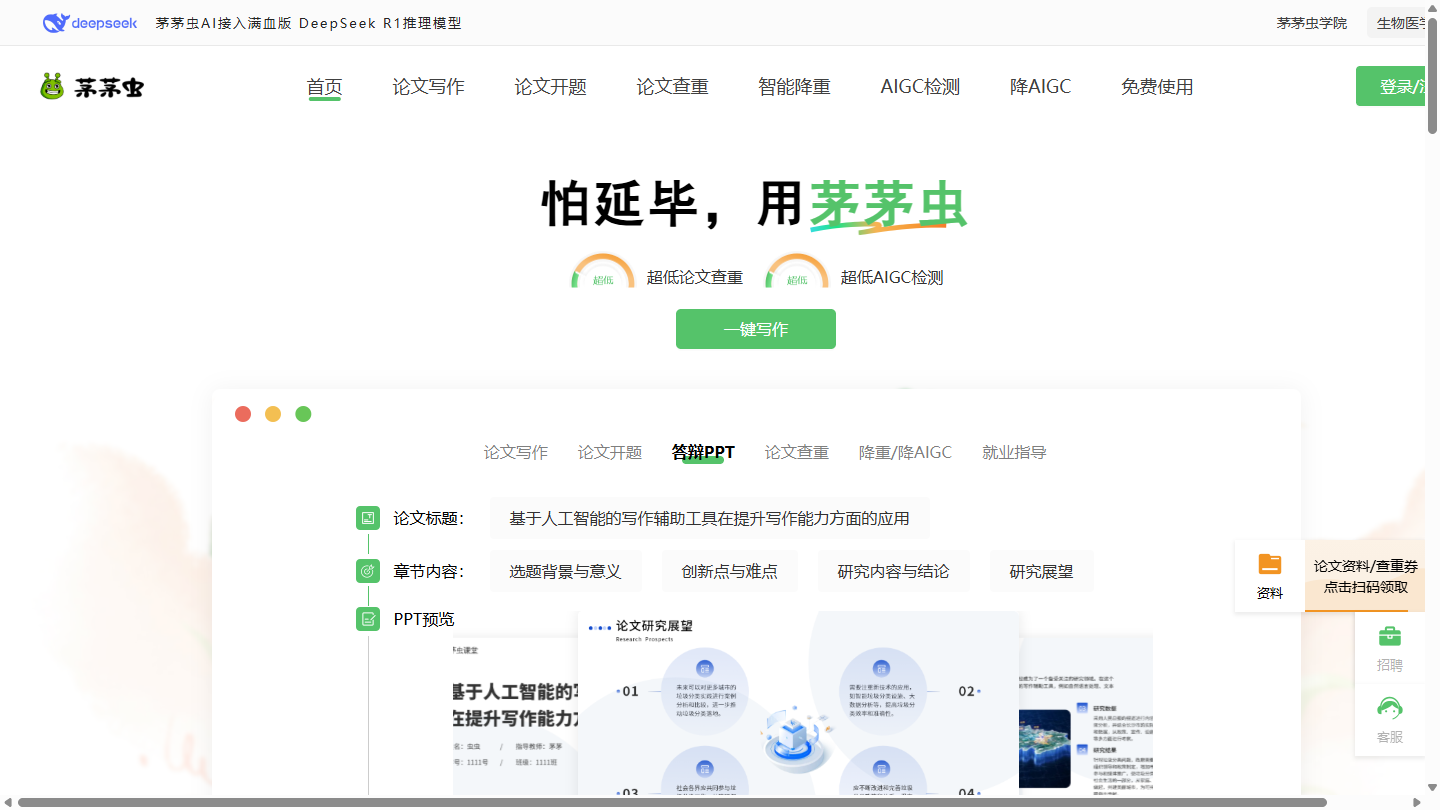Open 茅茅虫学院 link
This screenshot has height=810, width=1440.
[x=1311, y=23]
